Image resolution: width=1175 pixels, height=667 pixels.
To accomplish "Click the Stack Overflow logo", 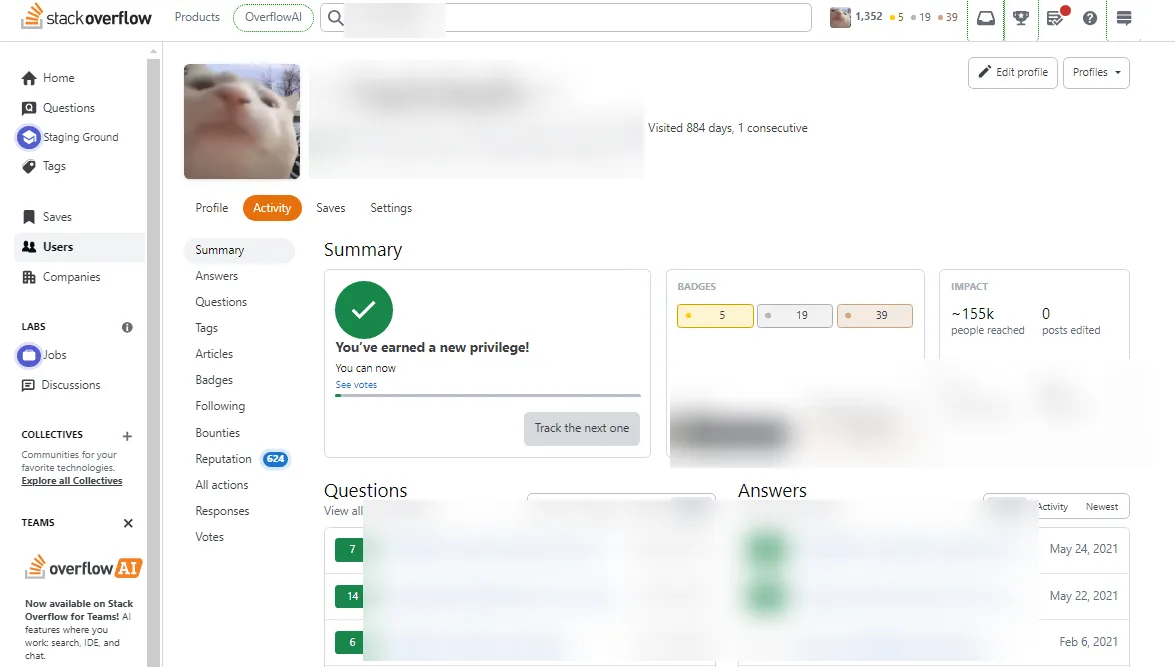I will [x=86, y=16].
